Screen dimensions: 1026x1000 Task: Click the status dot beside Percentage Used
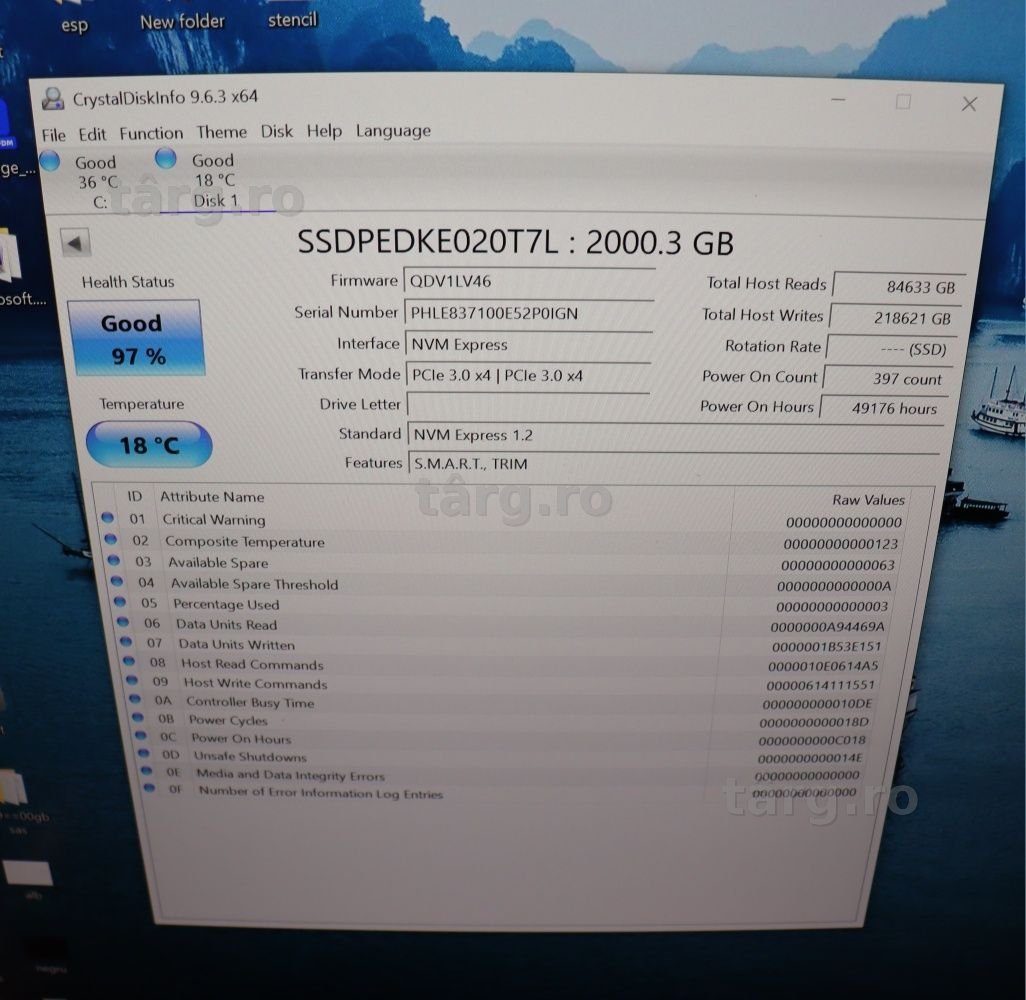[x=120, y=601]
